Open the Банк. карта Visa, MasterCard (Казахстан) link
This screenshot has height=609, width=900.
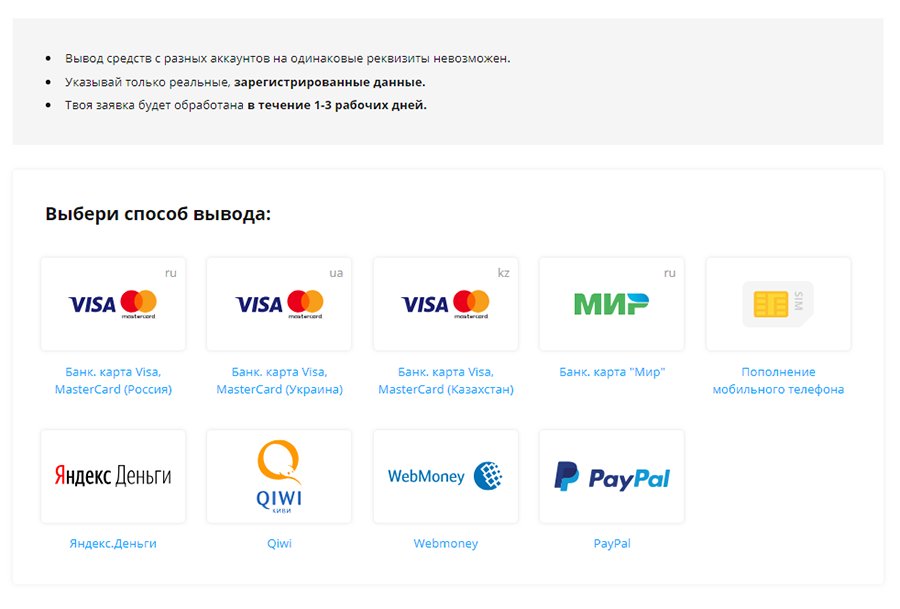coord(445,381)
